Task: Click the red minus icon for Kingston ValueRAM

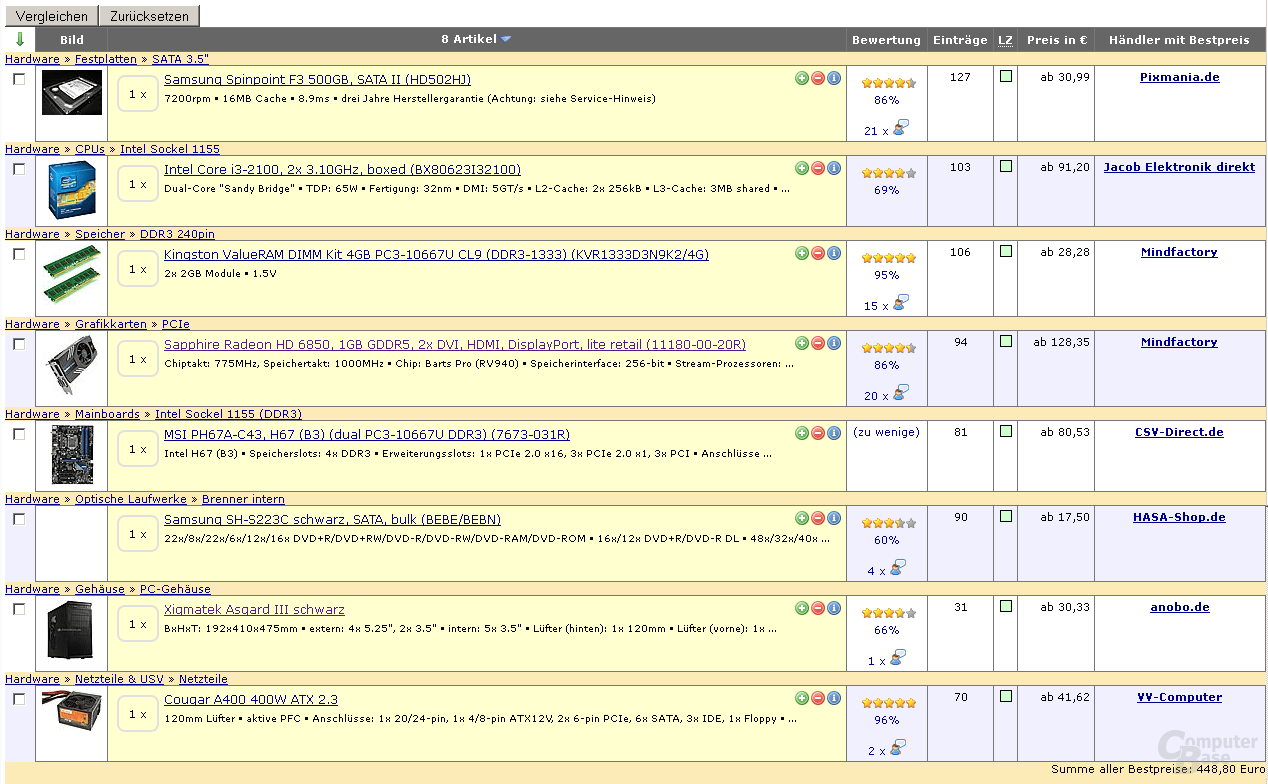Action: (x=818, y=253)
